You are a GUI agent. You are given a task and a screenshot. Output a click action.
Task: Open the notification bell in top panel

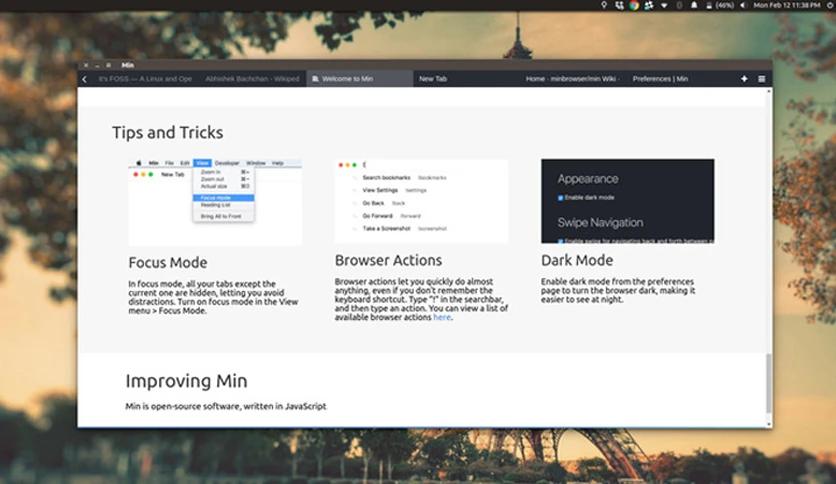[694, 5]
